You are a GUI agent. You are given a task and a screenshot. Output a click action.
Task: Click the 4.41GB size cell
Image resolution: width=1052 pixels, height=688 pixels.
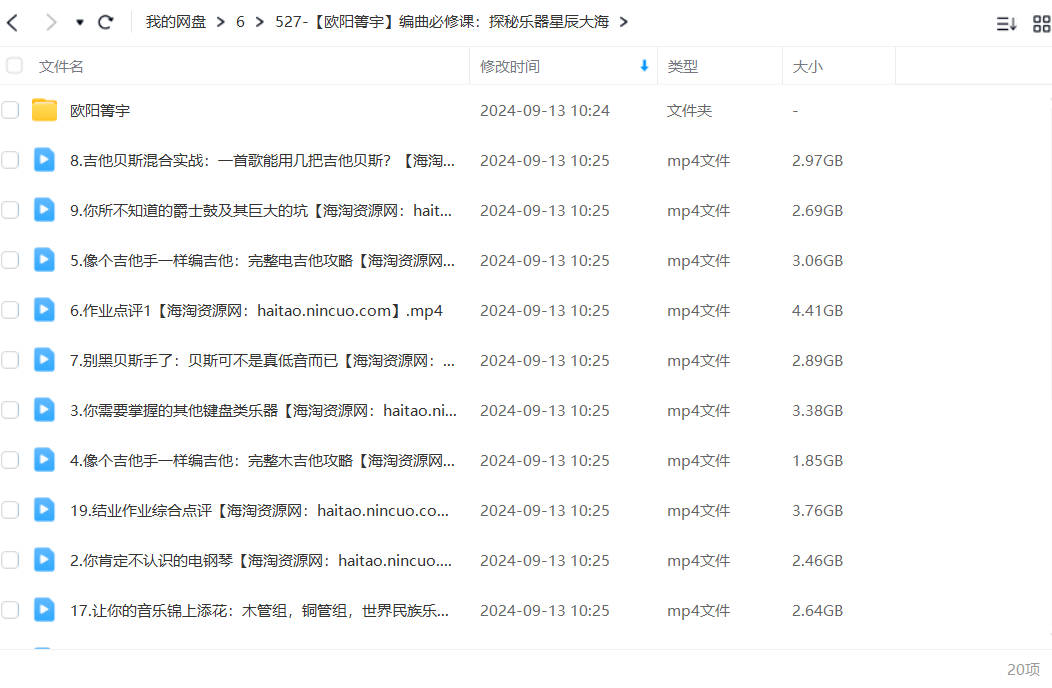pos(817,311)
